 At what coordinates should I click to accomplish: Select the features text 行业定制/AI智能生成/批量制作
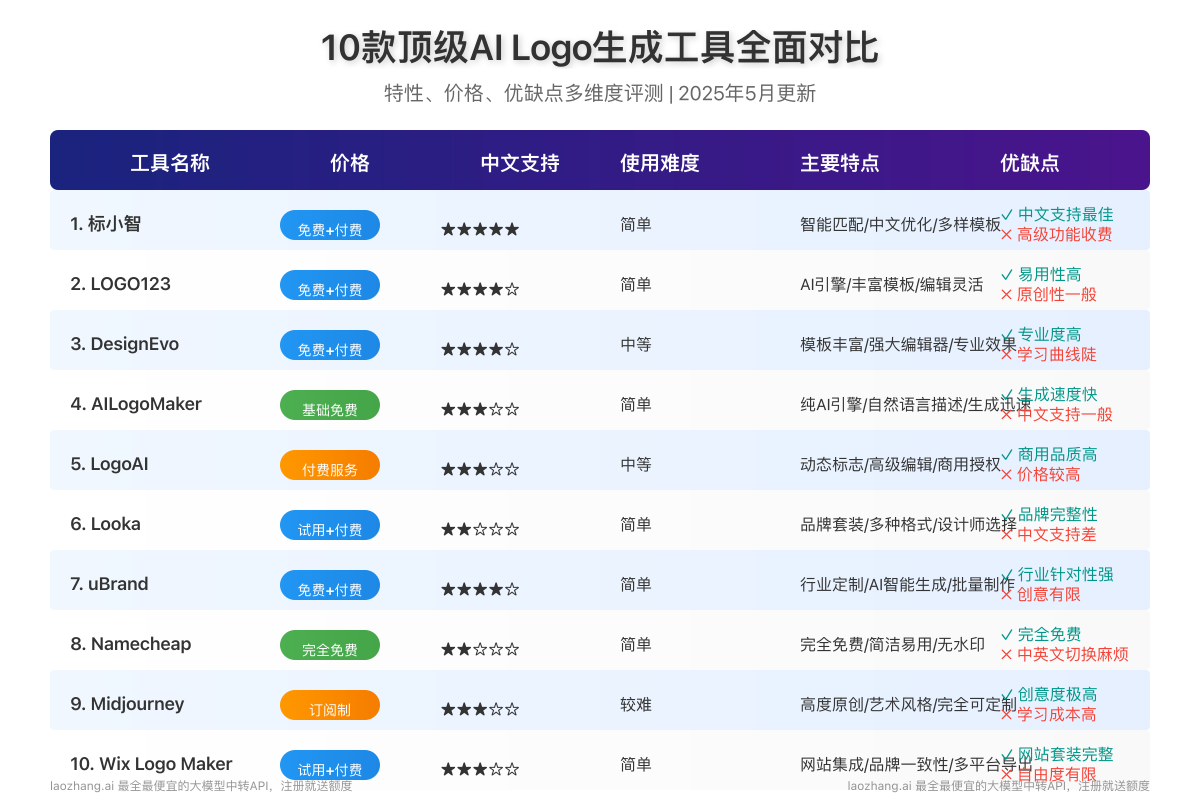pos(908,584)
